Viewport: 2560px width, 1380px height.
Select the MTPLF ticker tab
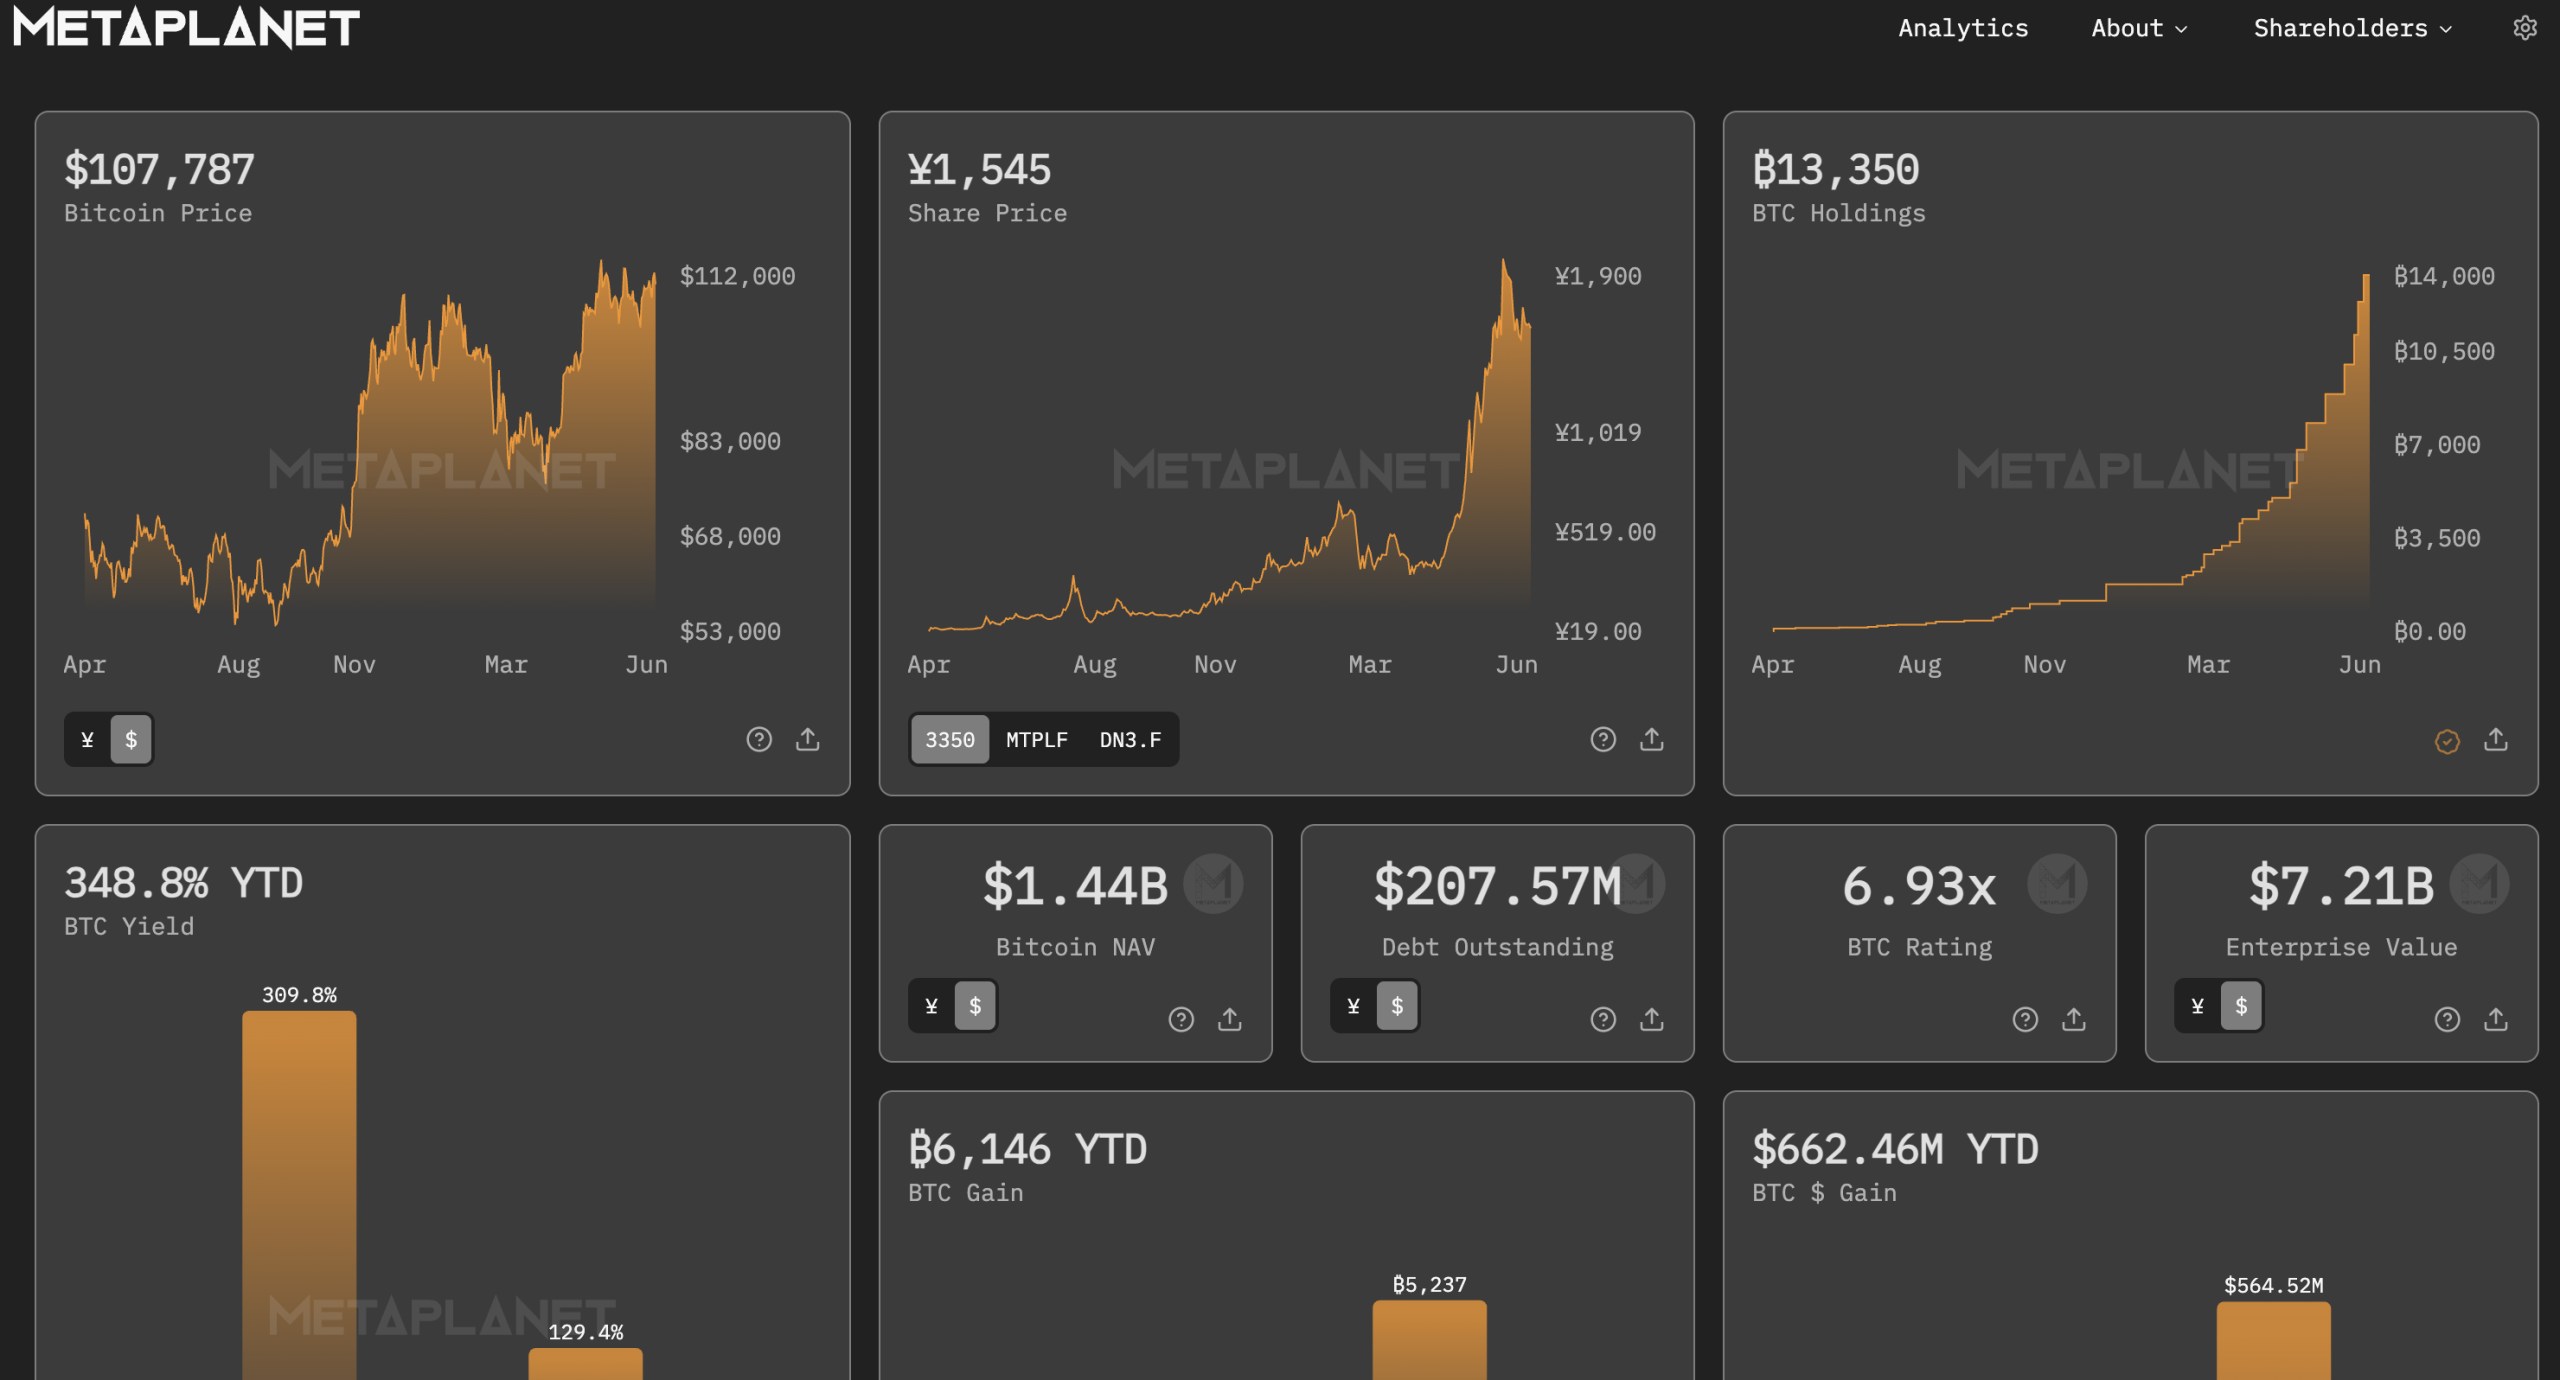(x=1036, y=740)
